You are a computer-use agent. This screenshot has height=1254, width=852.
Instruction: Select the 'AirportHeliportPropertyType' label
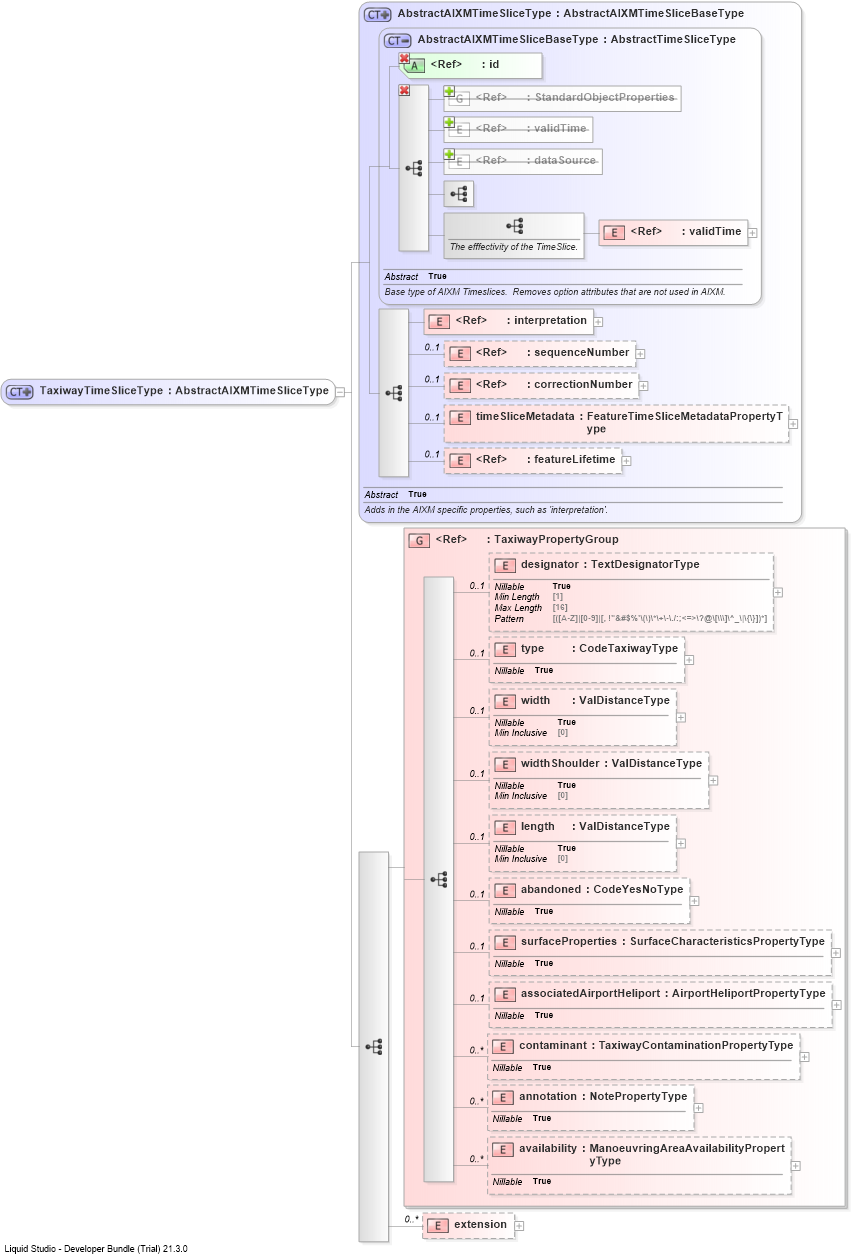[x=749, y=994]
